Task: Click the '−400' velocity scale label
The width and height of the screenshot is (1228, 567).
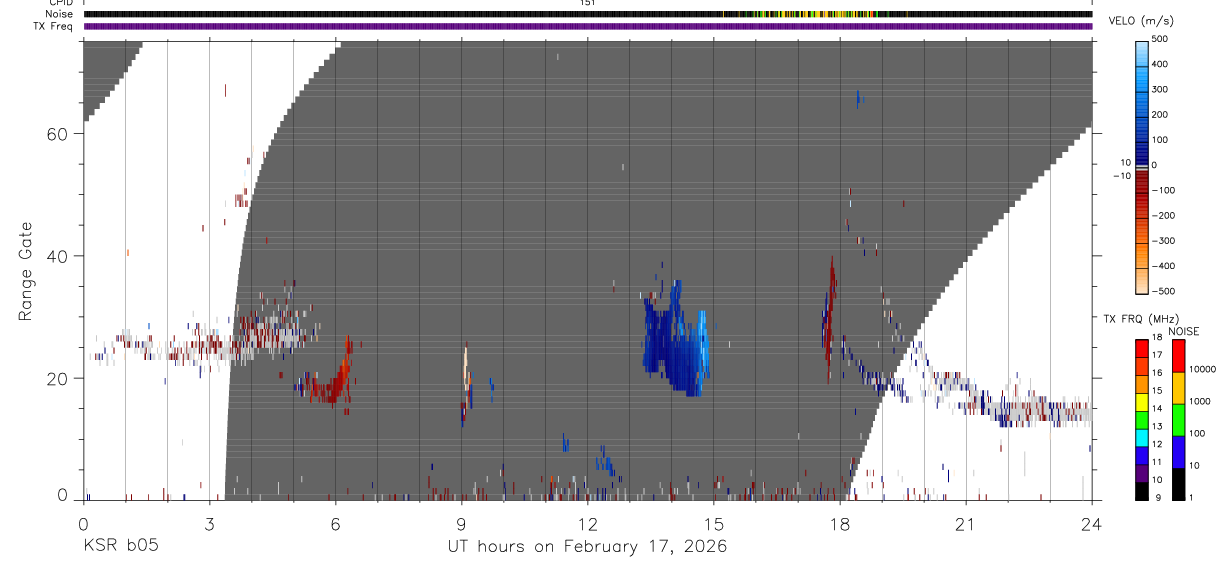Action: click(1161, 266)
